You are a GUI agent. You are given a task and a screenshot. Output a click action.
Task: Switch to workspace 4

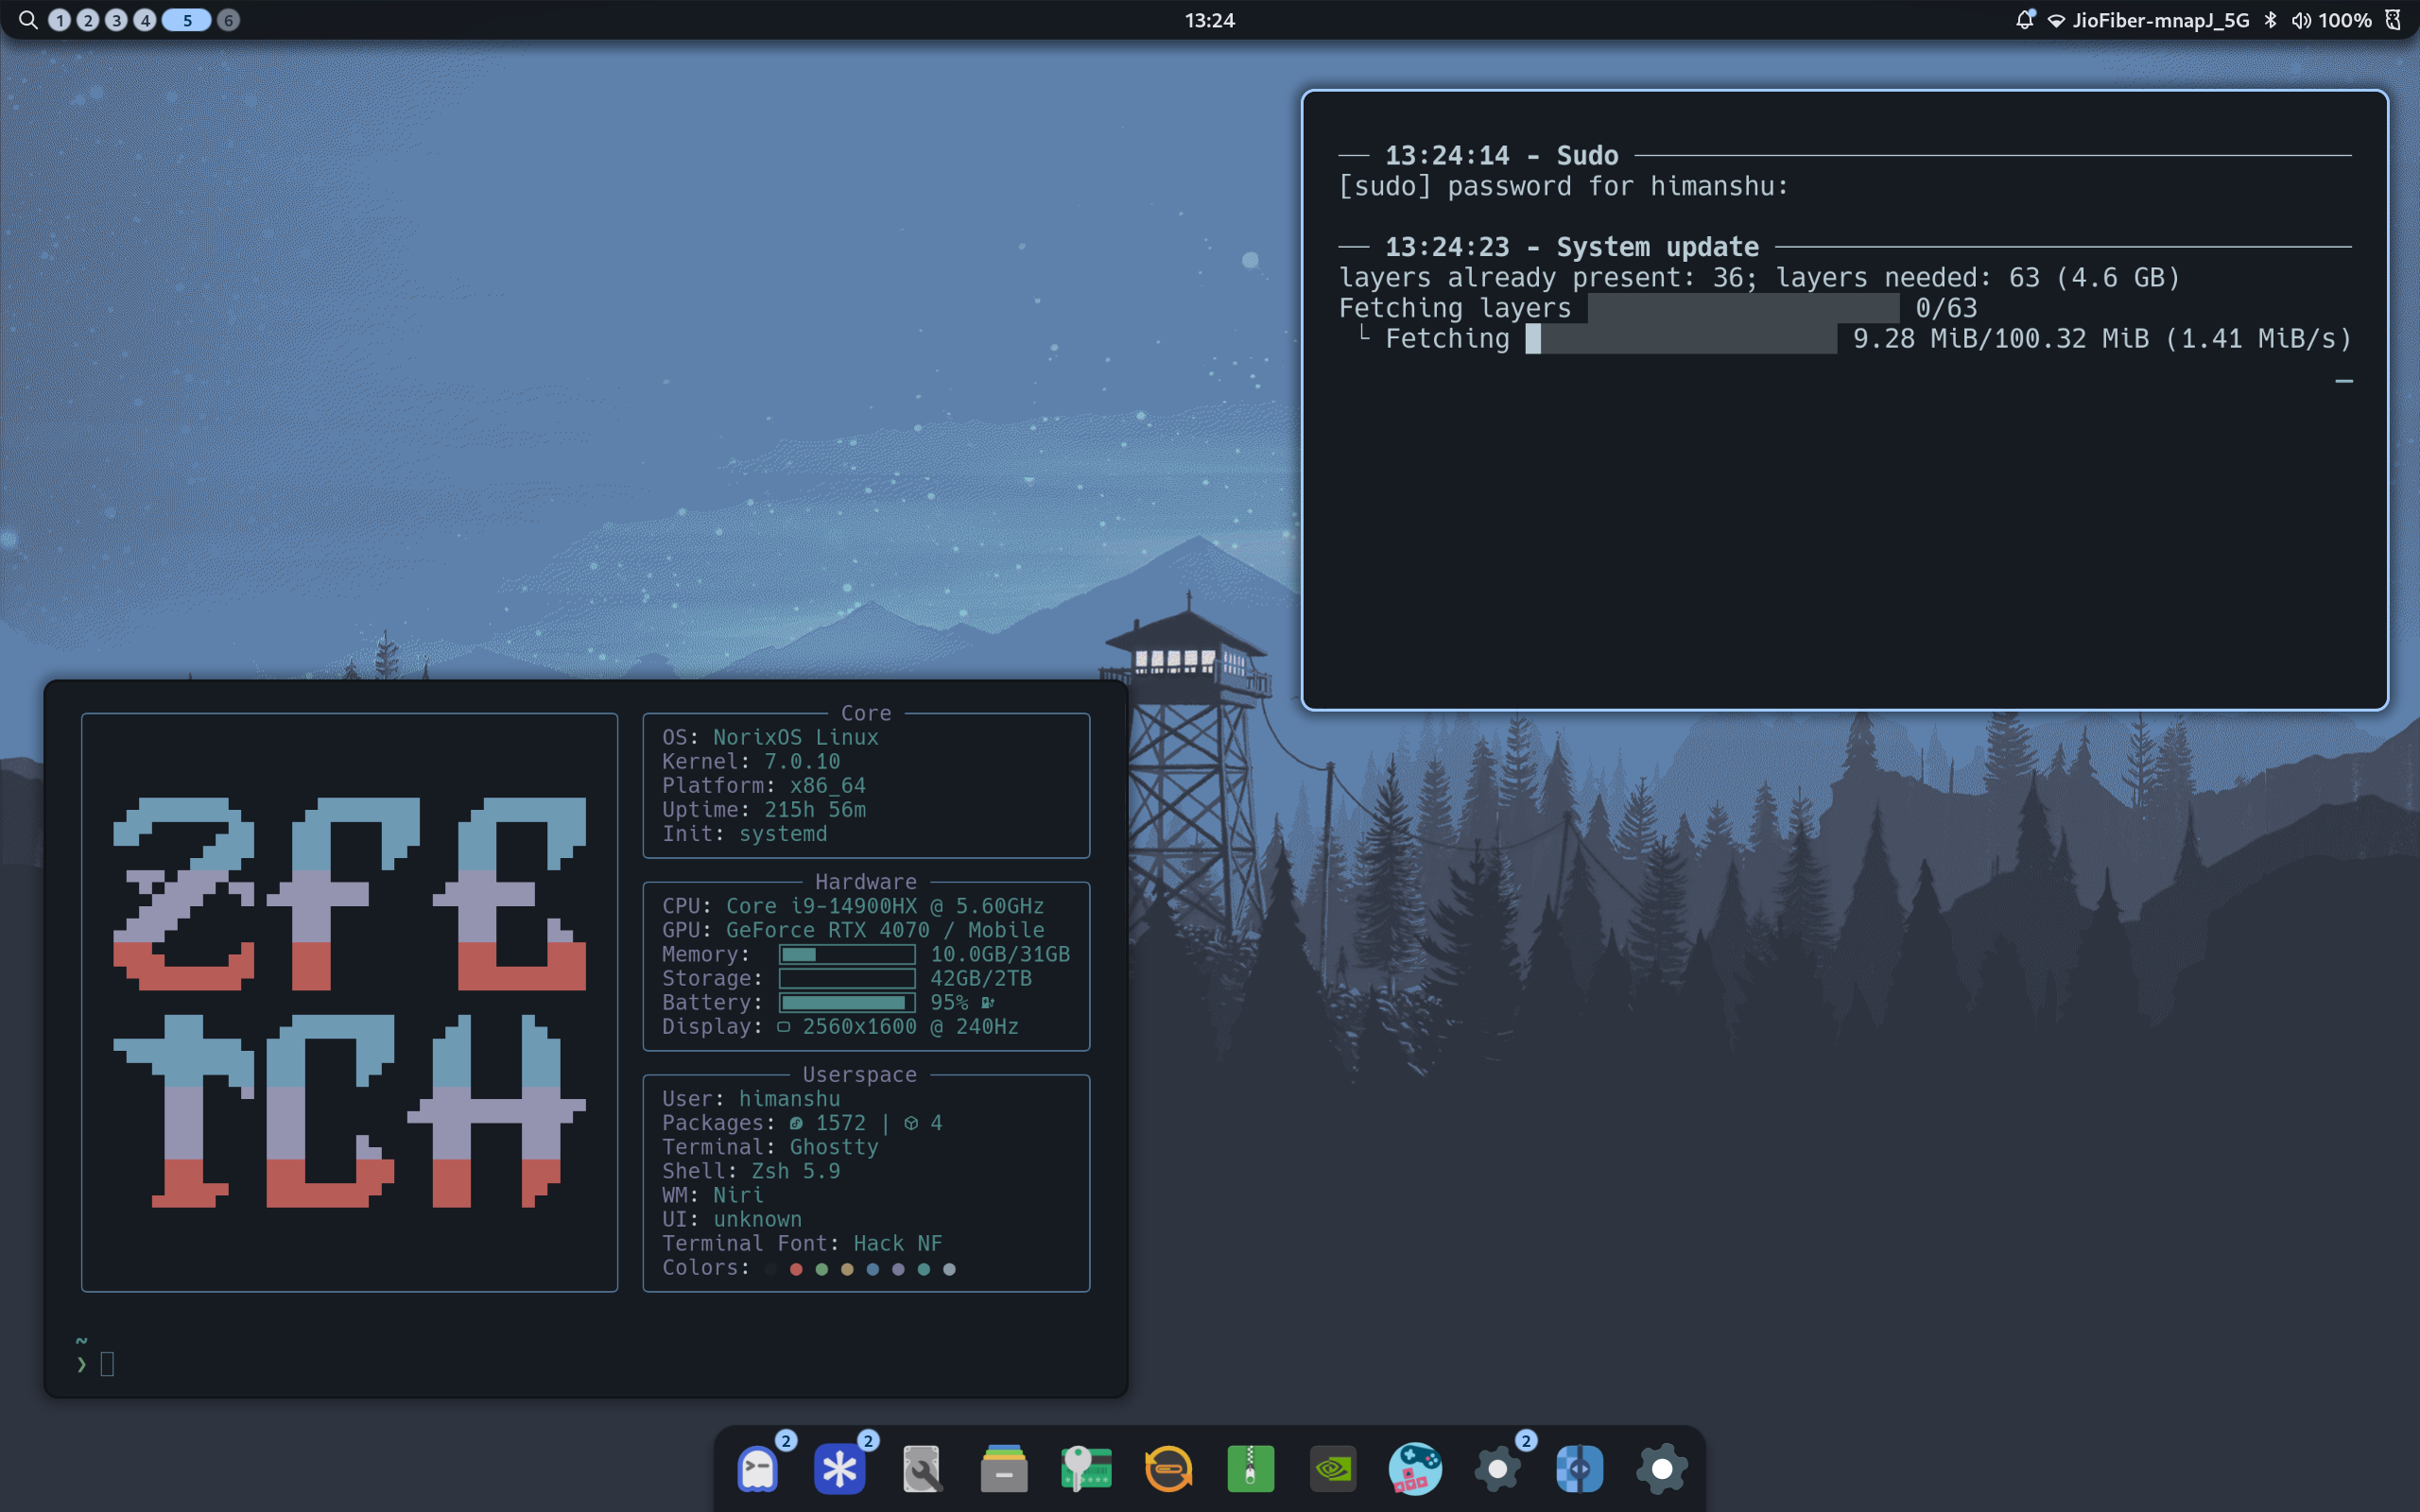click(145, 20)
